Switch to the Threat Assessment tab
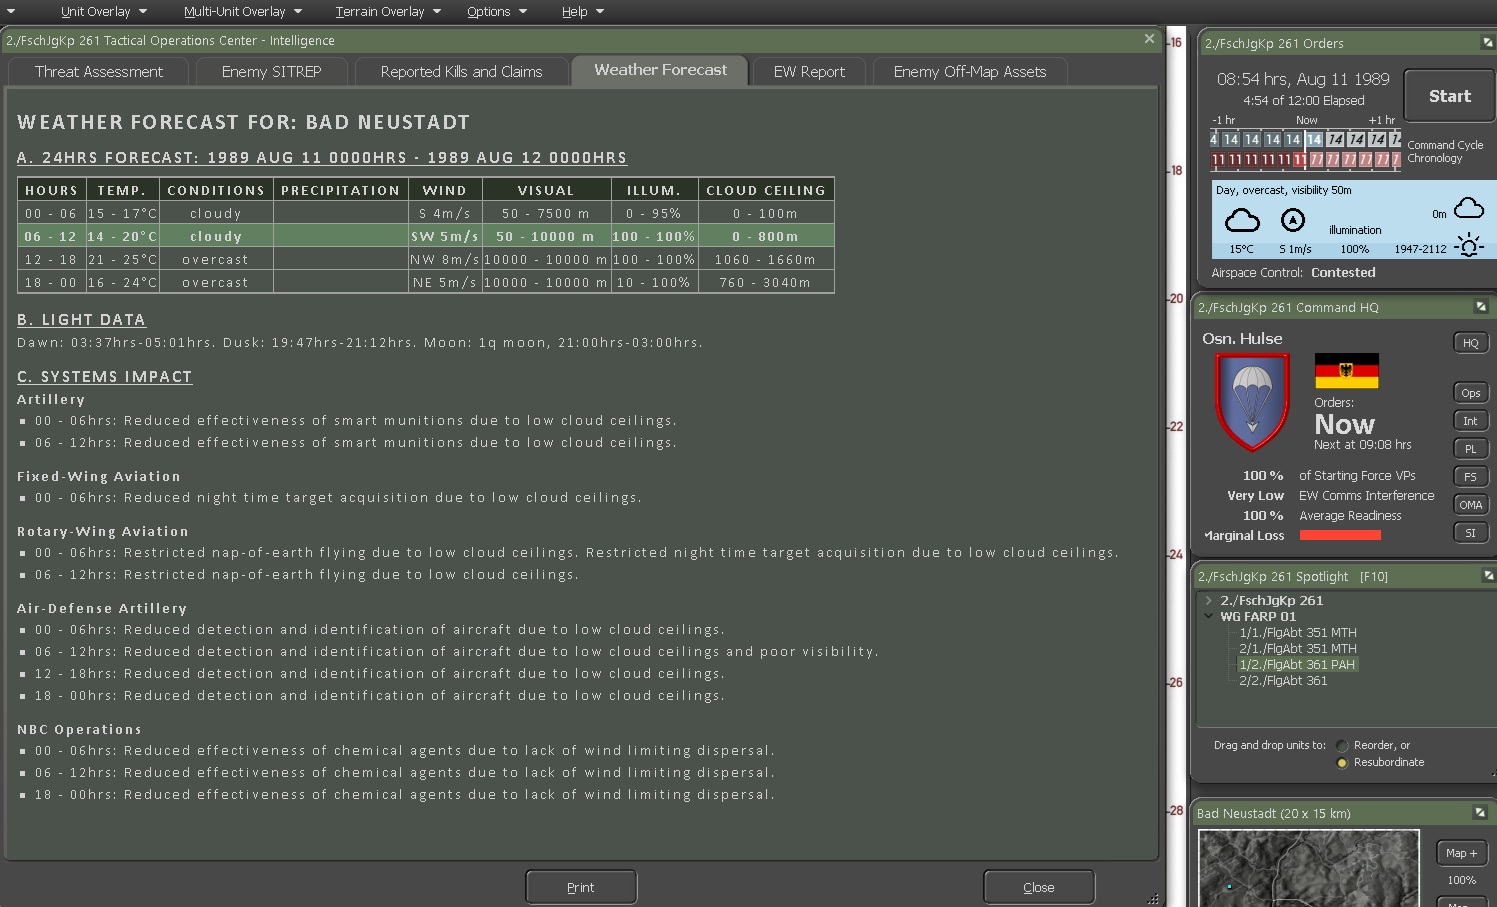 click(x=98, y=72)
